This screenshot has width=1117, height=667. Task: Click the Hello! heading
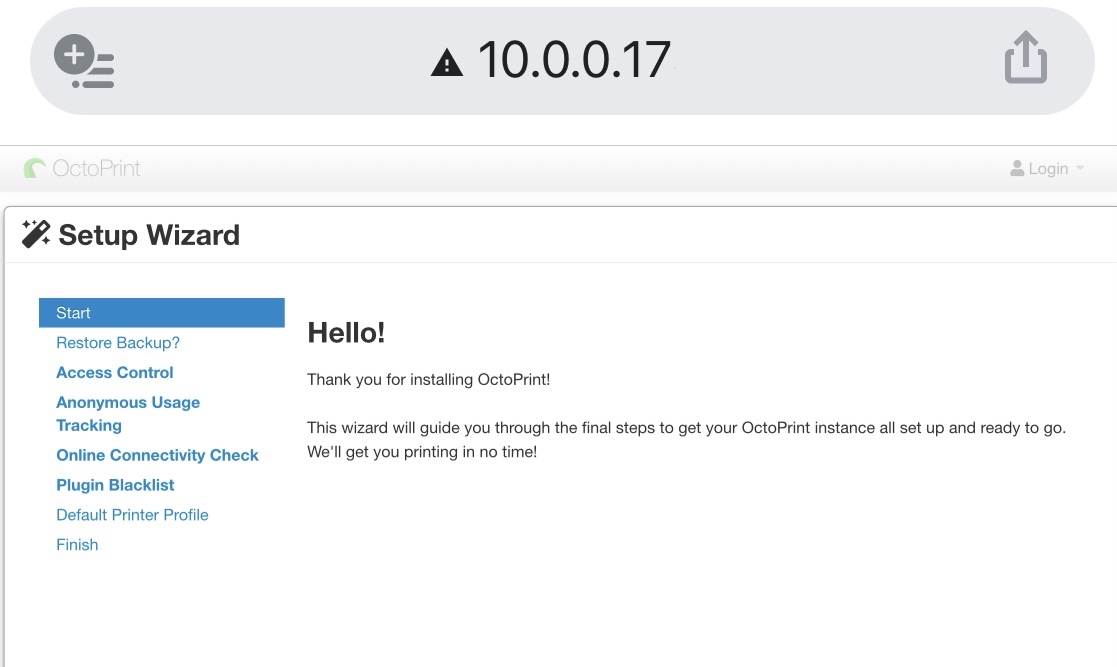coord(346,333)
